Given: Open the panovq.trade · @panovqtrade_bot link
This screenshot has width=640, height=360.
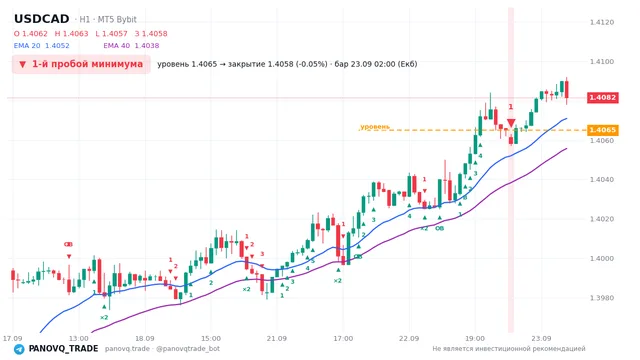Looking at the screenshot, I should tap(162, 349).
